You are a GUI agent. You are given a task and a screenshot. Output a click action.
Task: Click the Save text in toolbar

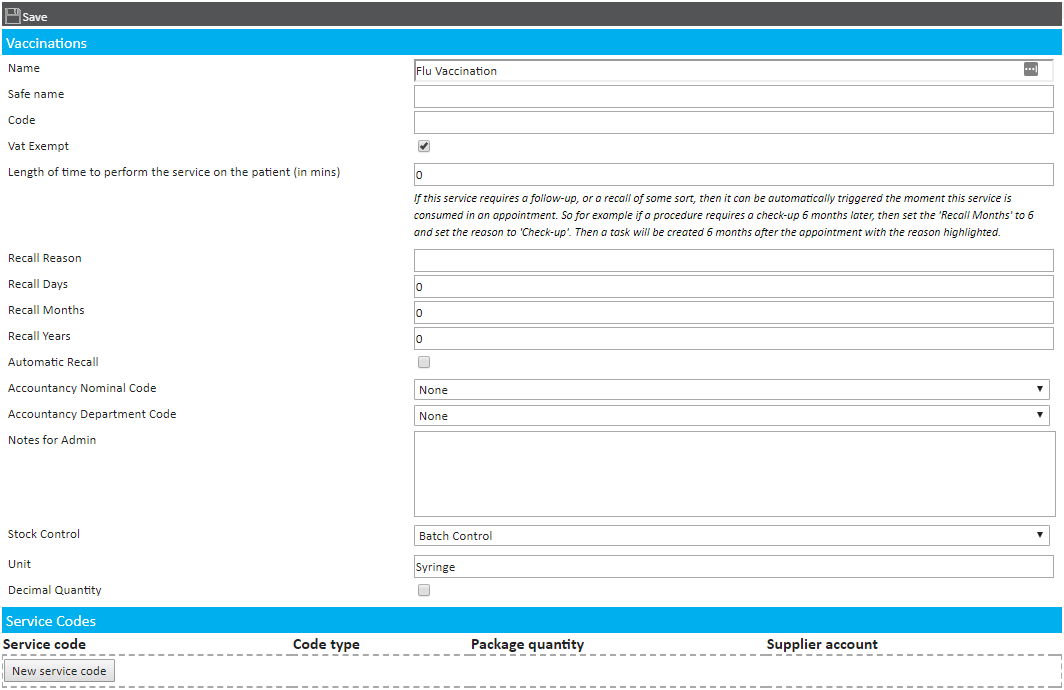35,17
